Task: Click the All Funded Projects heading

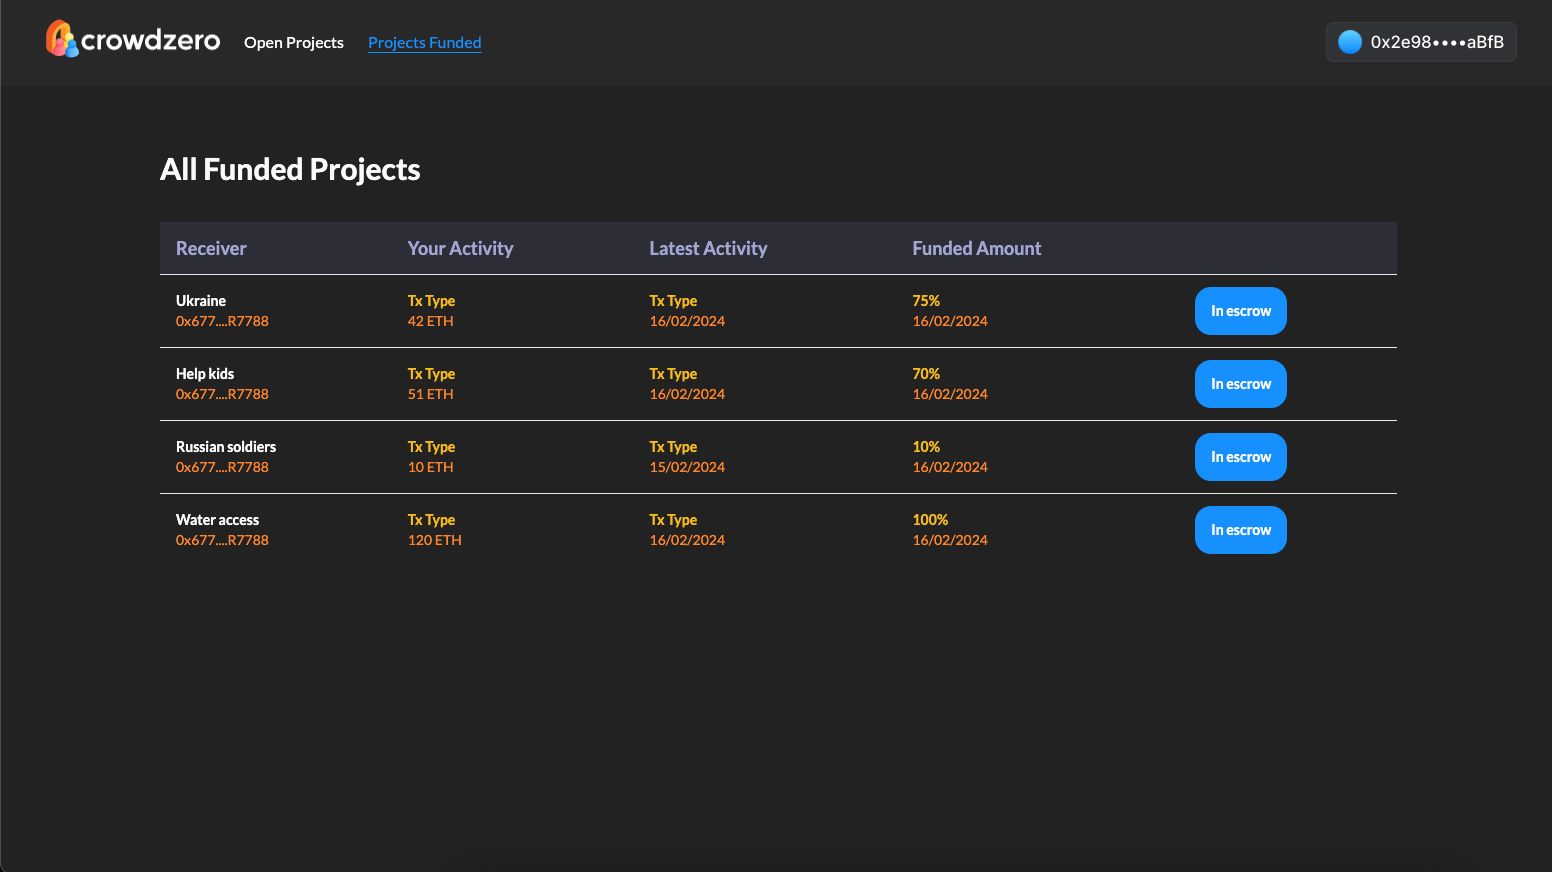Action: point(290,169)
